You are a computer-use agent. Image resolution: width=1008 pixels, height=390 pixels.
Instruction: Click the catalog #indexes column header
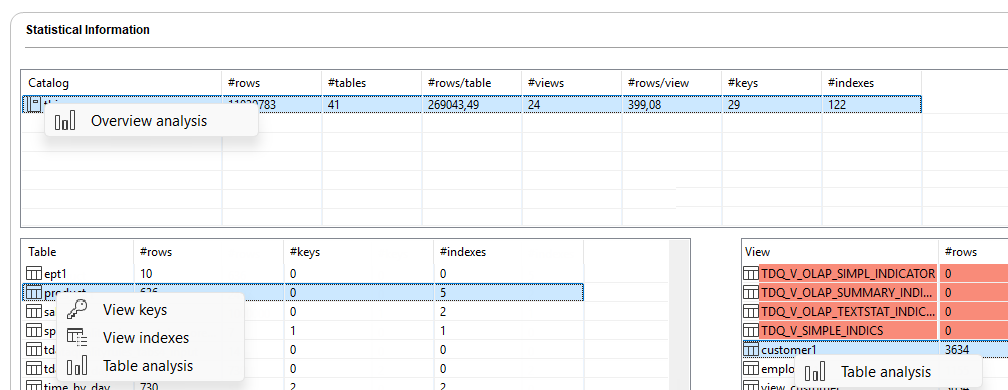point(872,83)
